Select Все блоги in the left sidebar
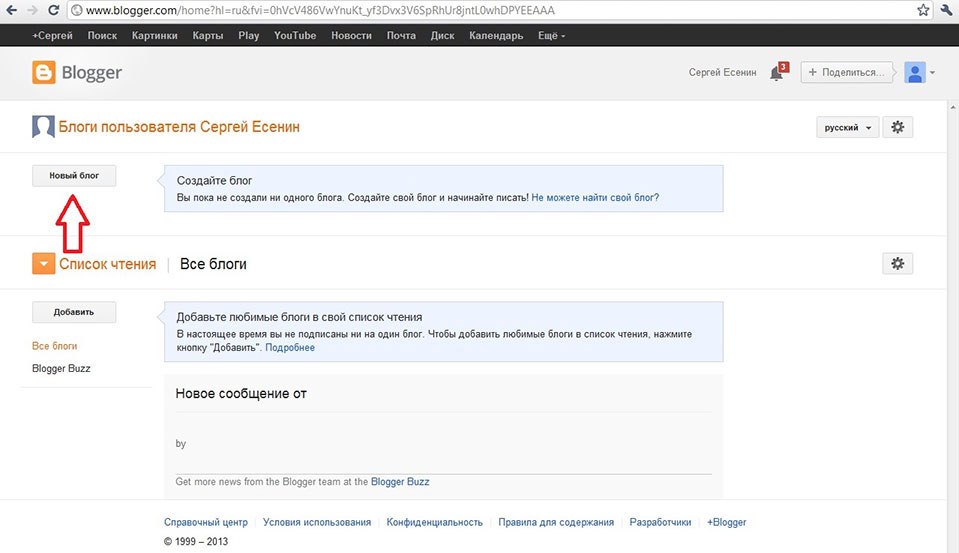959x553 pixels. (54, 346)
